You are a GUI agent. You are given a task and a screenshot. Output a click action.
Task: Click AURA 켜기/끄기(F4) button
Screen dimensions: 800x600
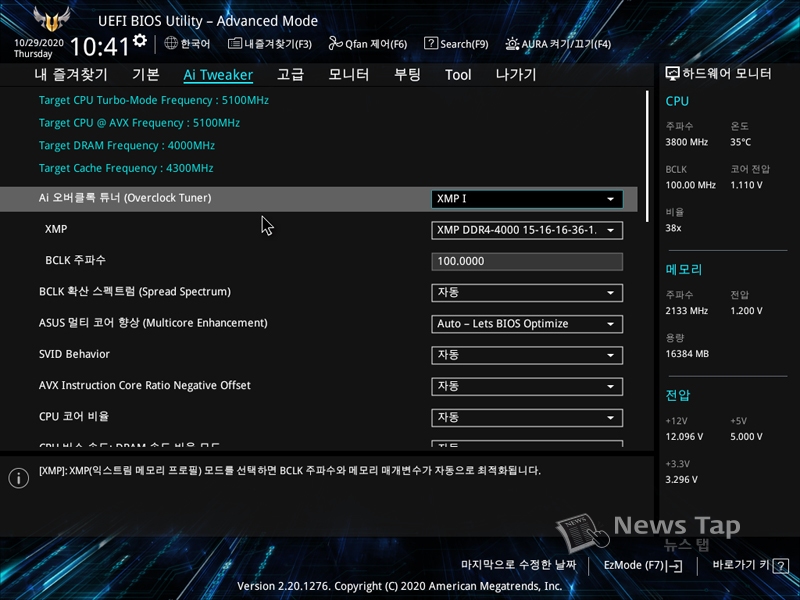[558, 44]
